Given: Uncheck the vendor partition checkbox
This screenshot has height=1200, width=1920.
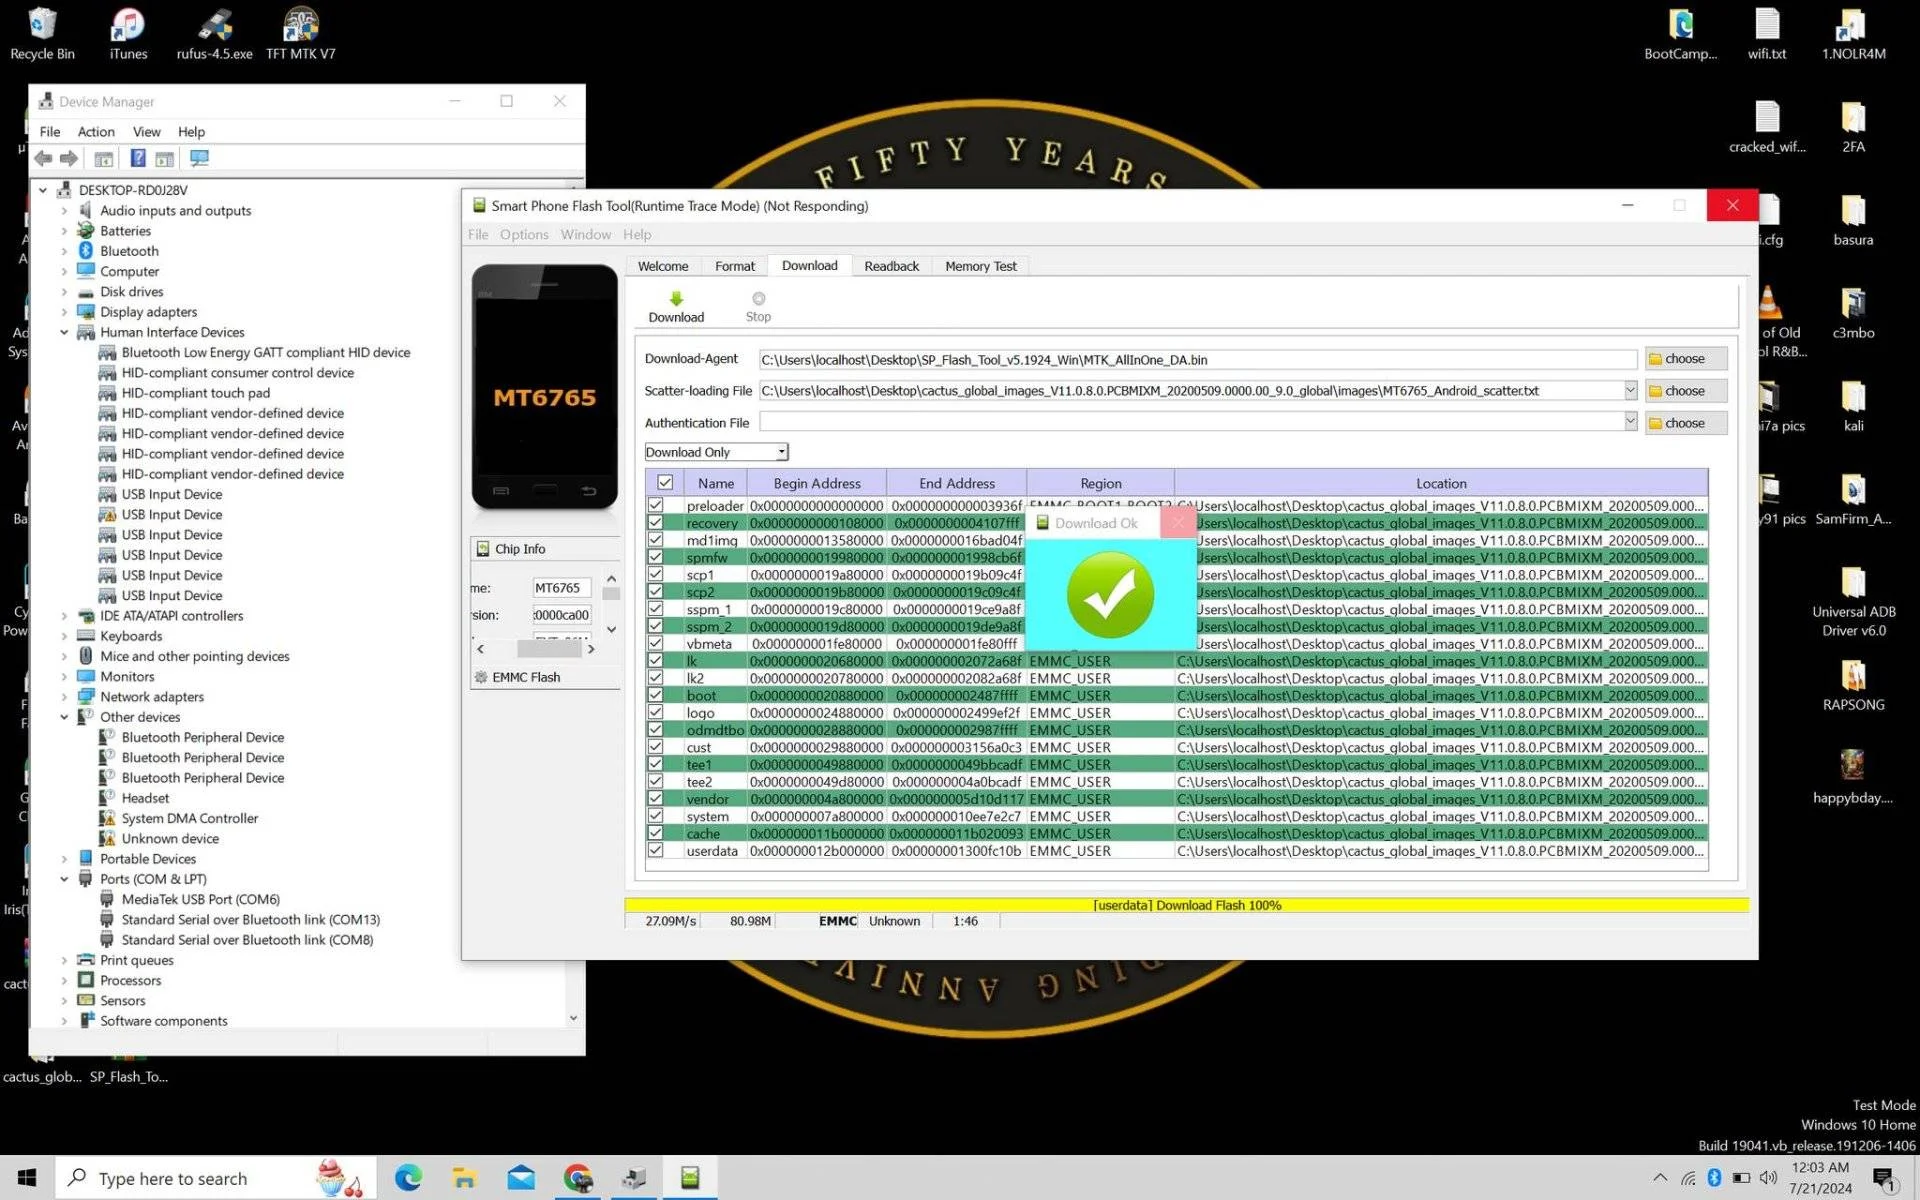Looking at the screenshot, I should click(656, 798).
